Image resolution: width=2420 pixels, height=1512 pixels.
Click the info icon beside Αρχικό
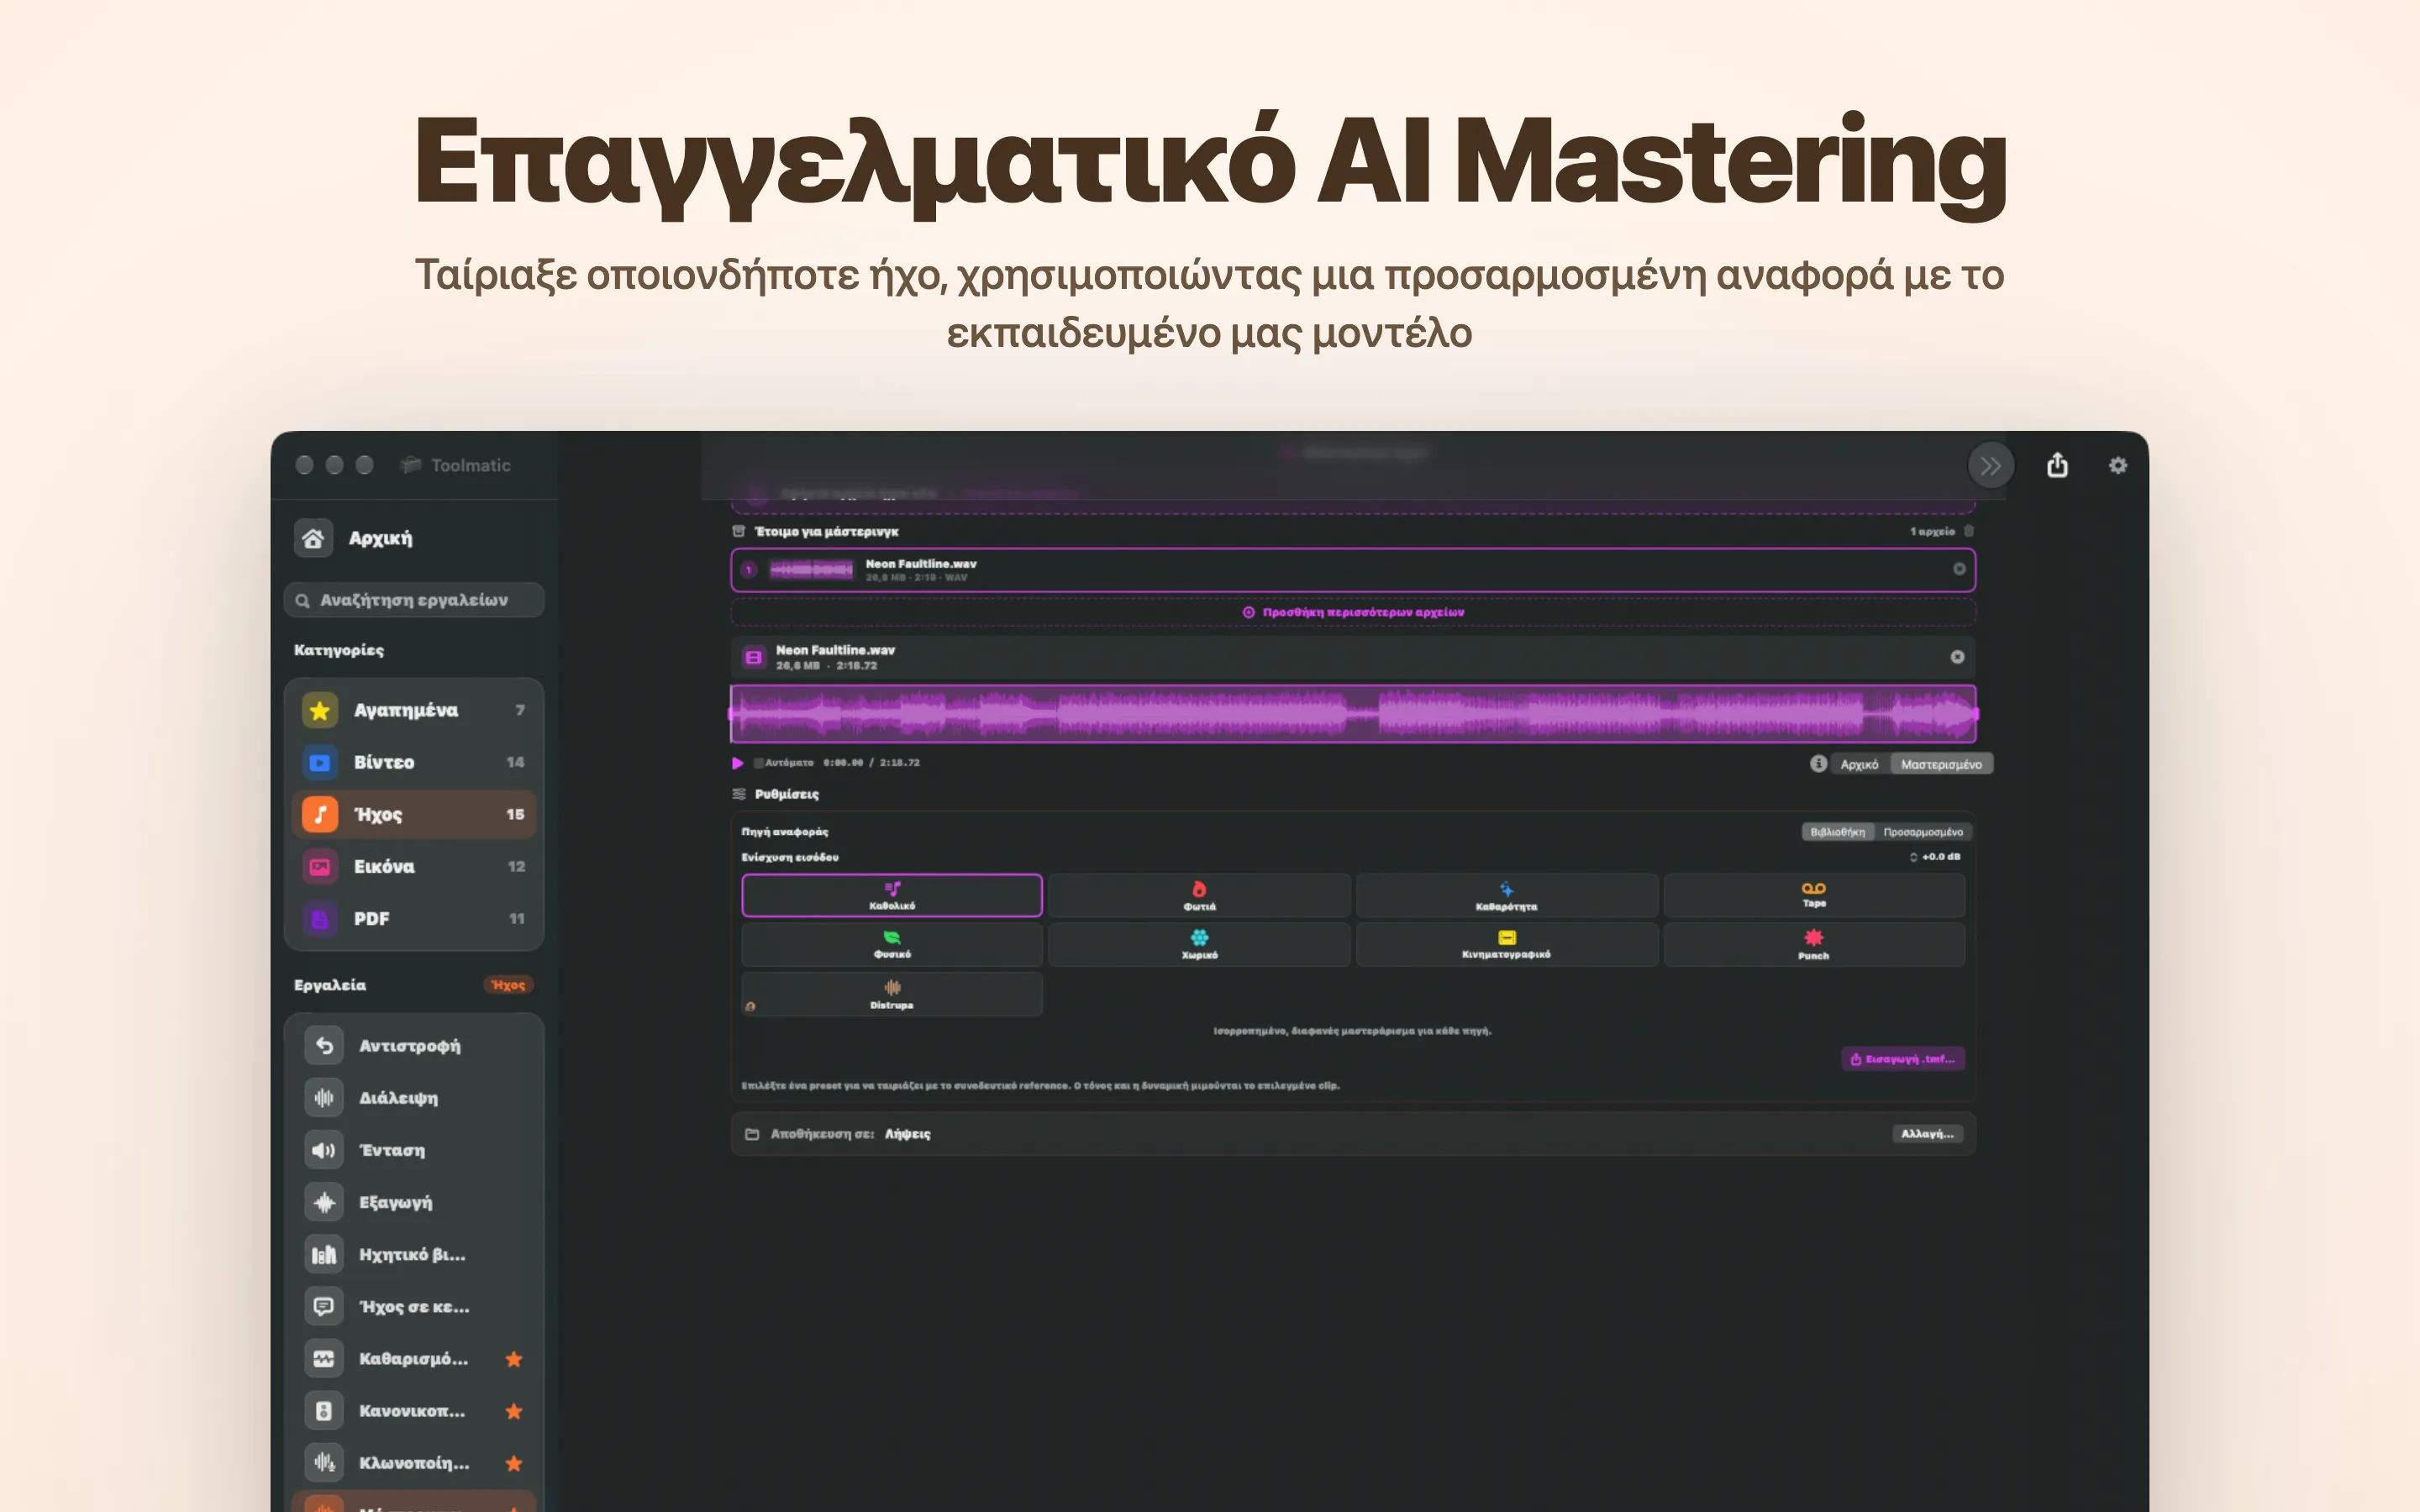tap(1818, 764)
